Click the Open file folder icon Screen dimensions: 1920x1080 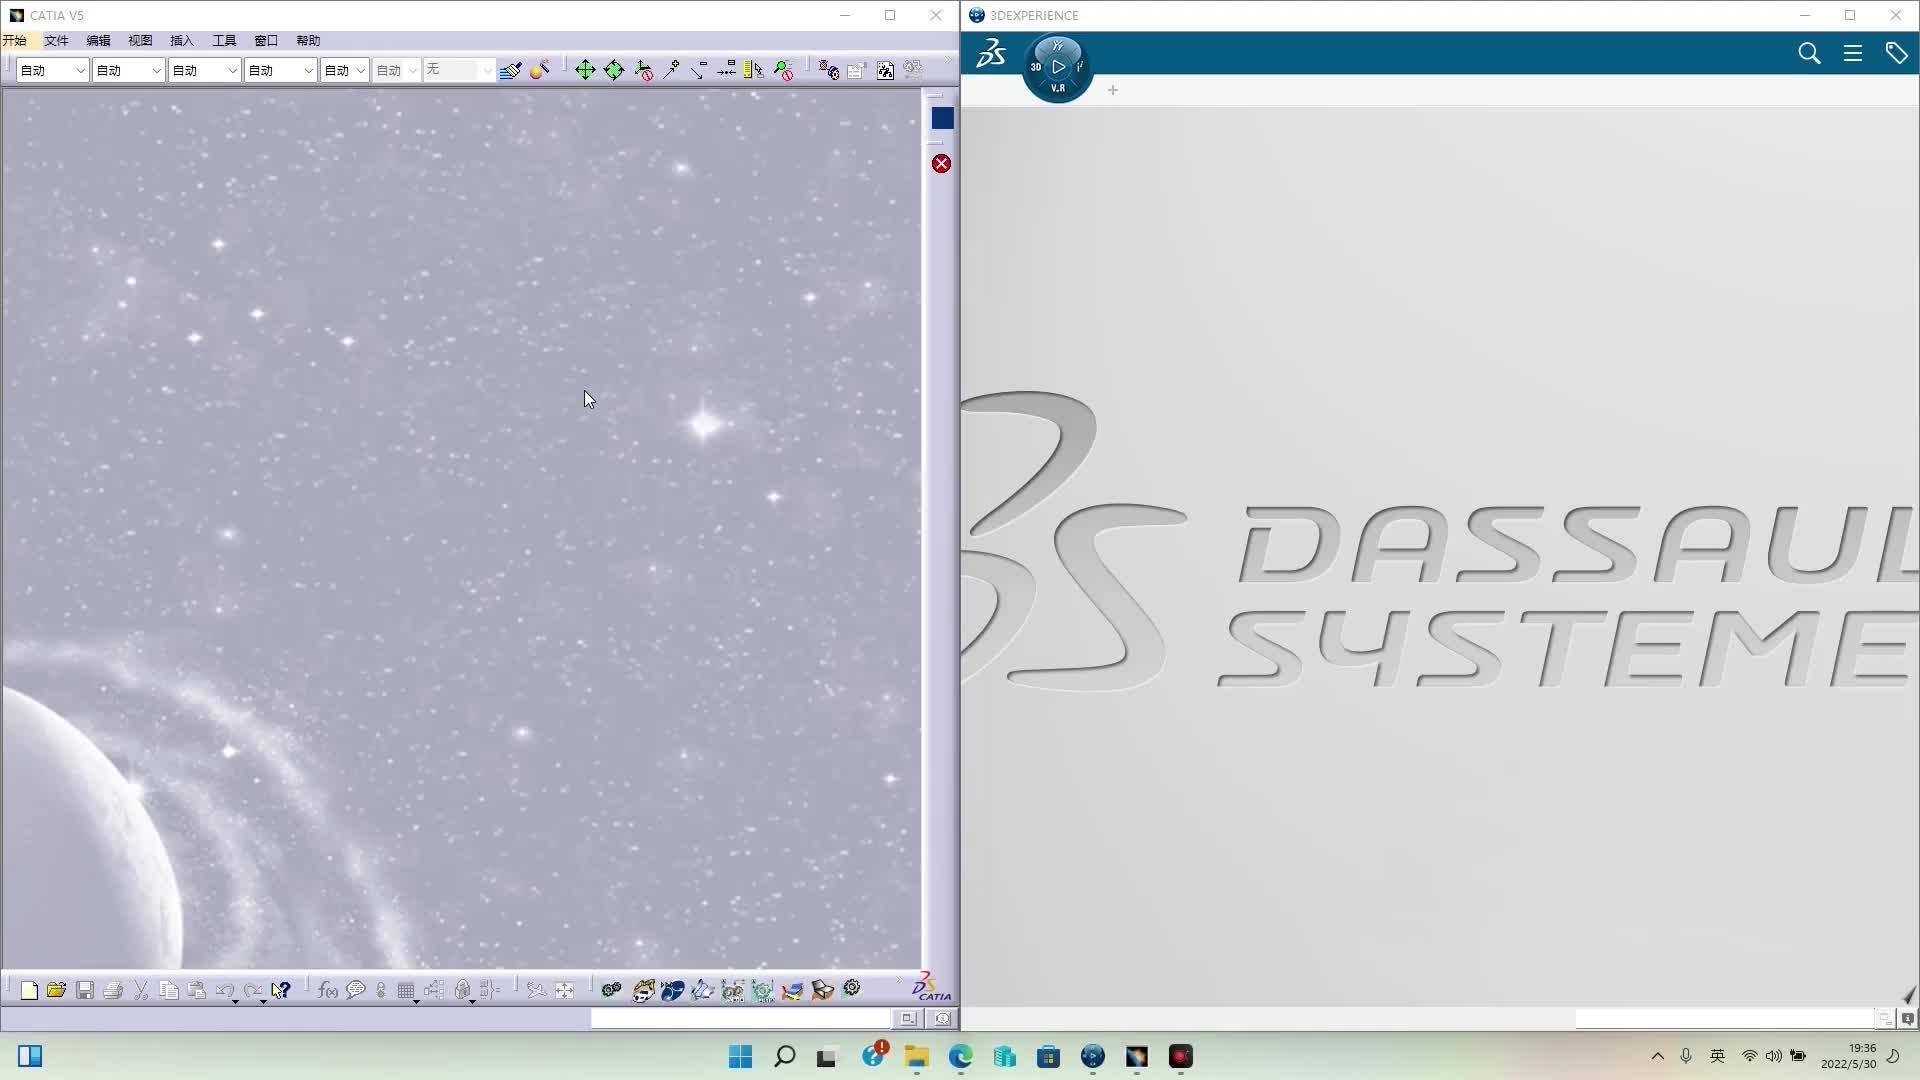[56, 990]
